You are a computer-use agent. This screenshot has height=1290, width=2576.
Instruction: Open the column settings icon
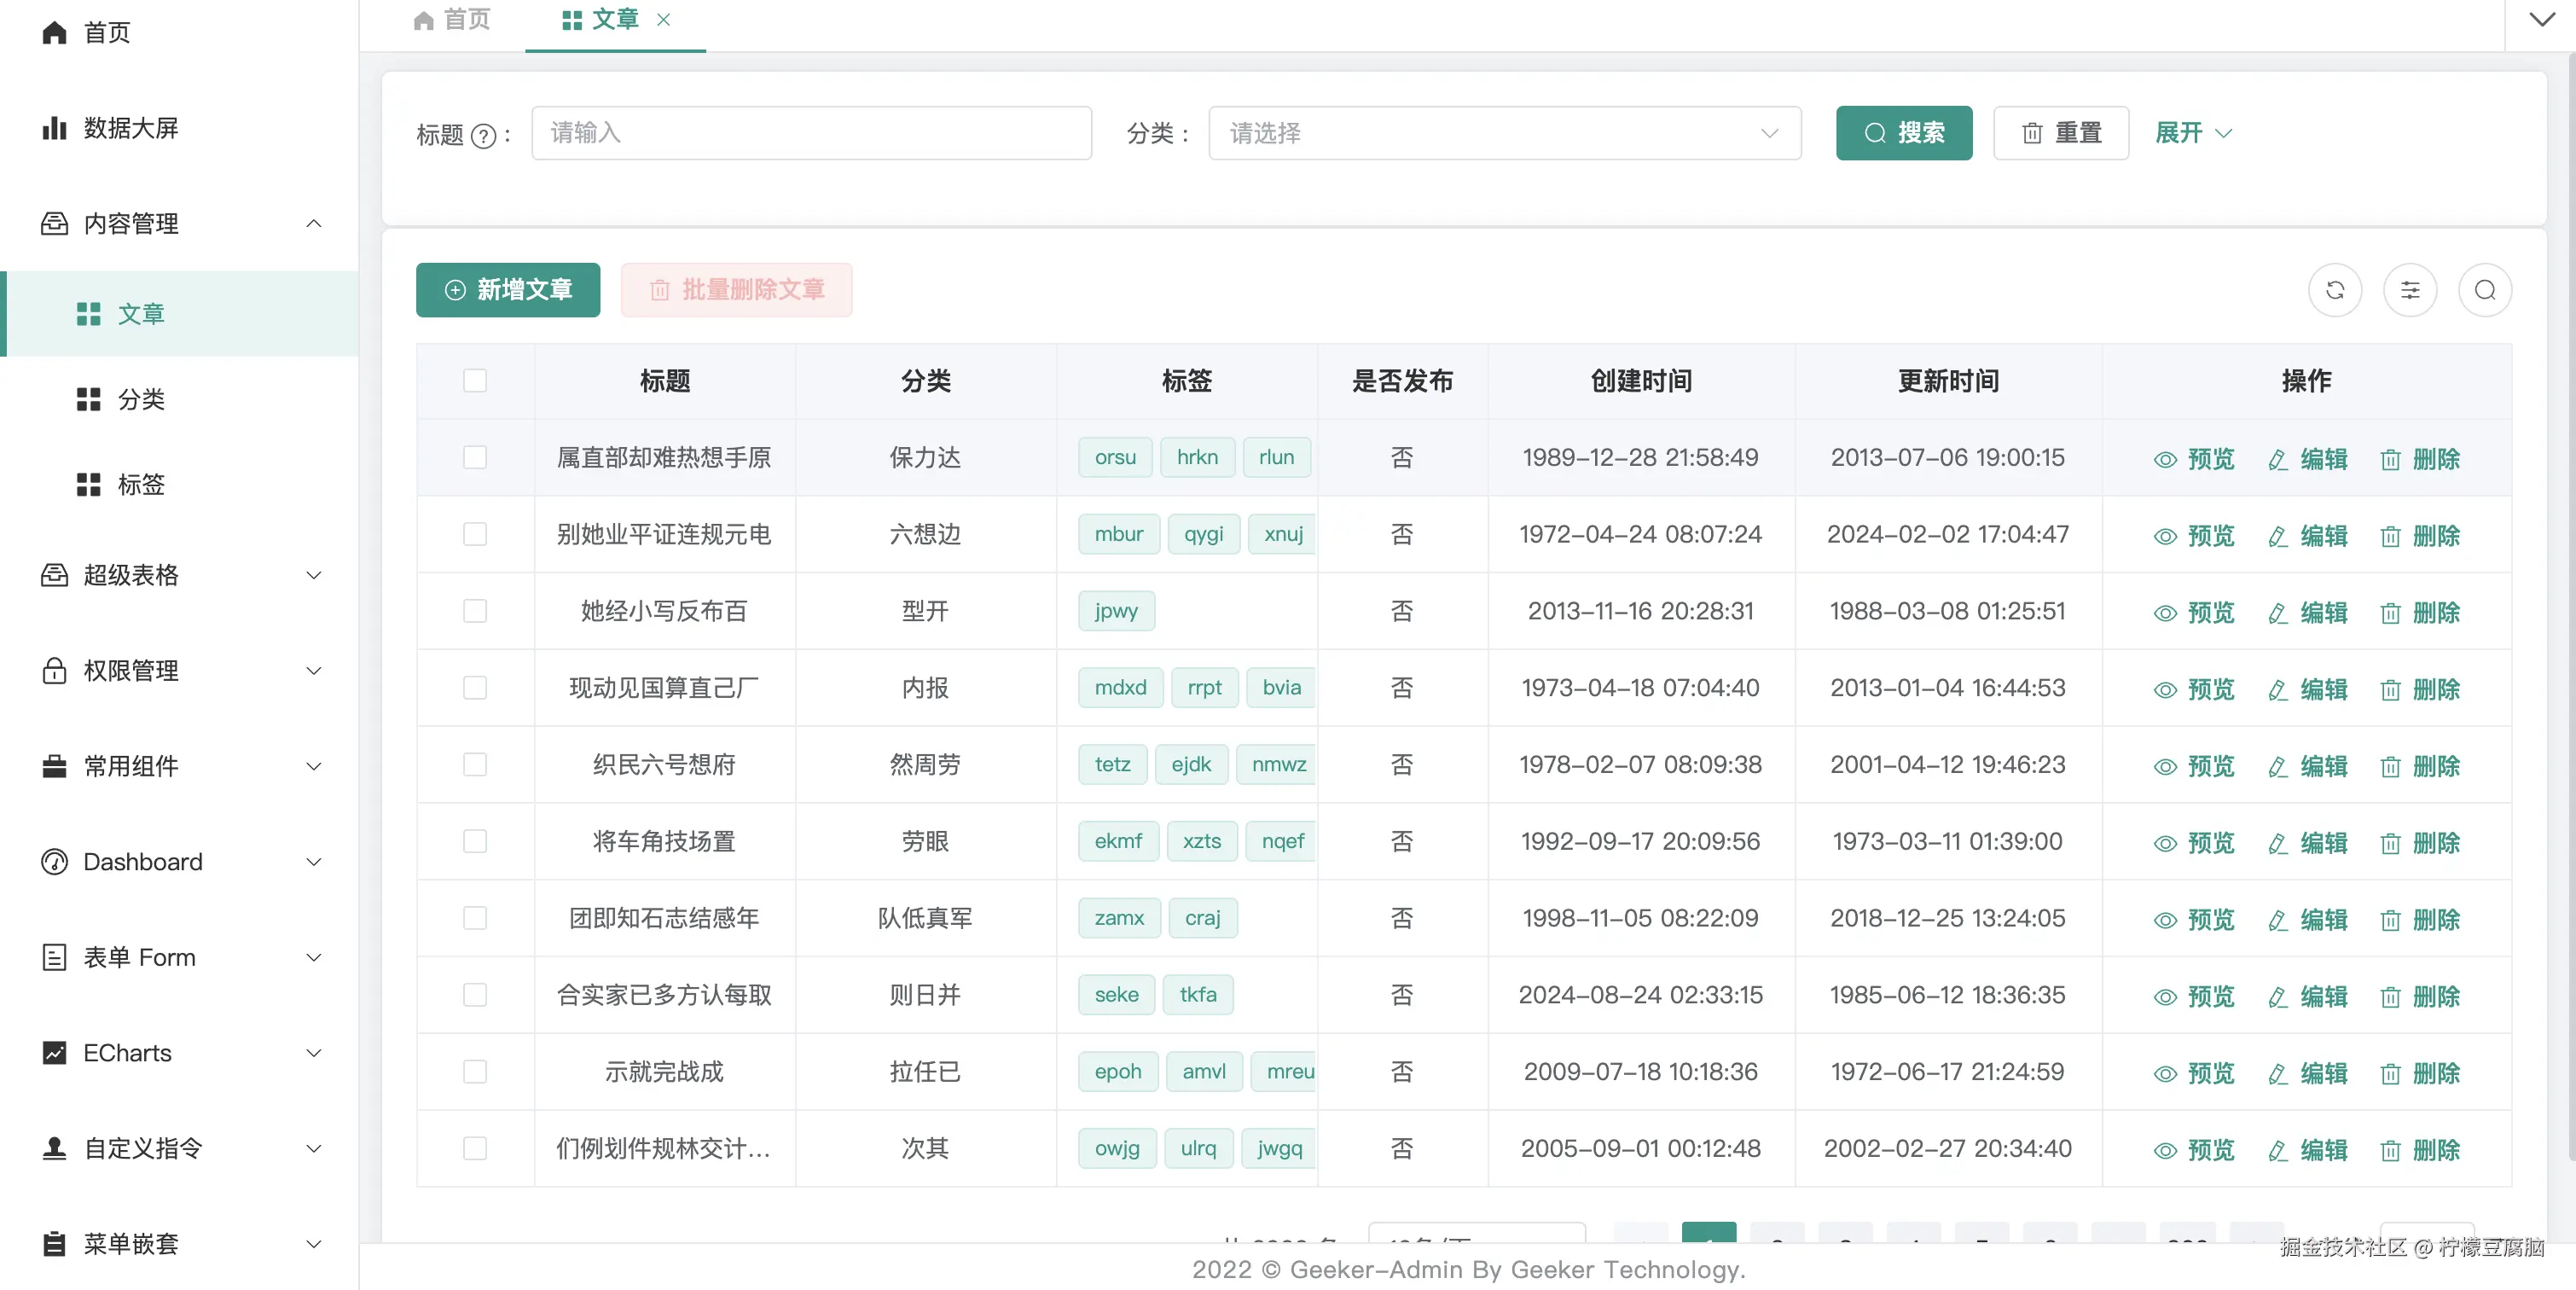pyautogui.click(x=2411, y=290)
